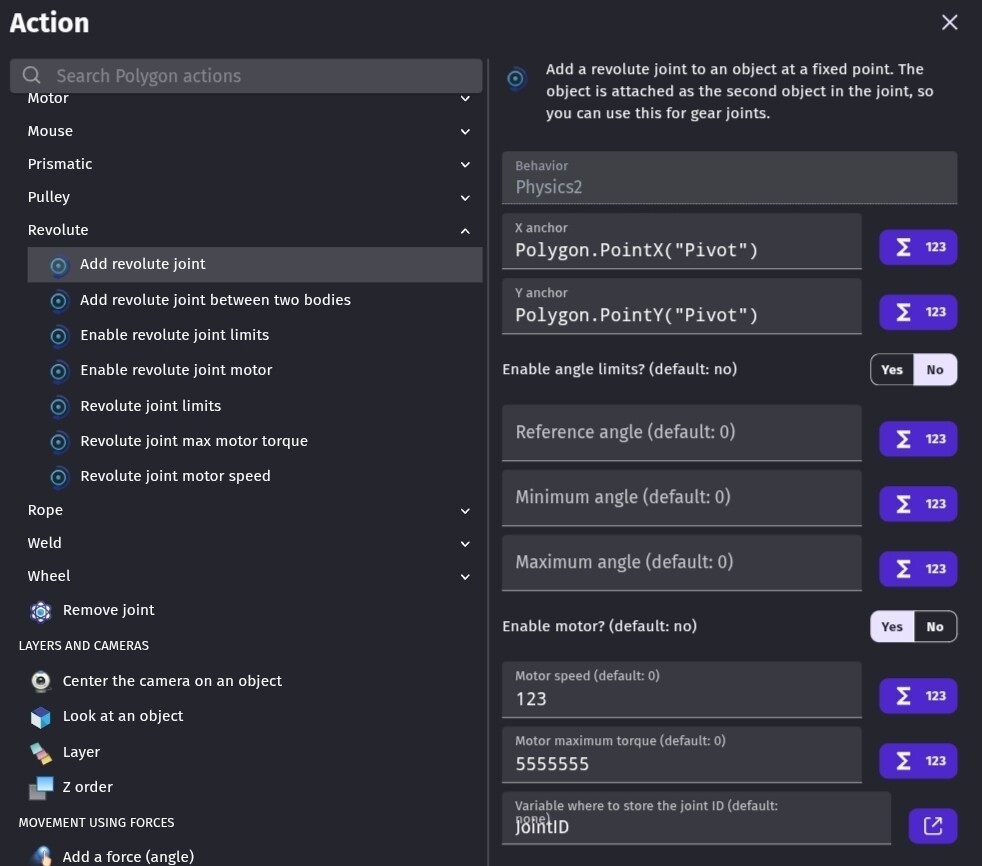Click the Remove joint icon
This screenshot has height=866, width=982.
41,611
